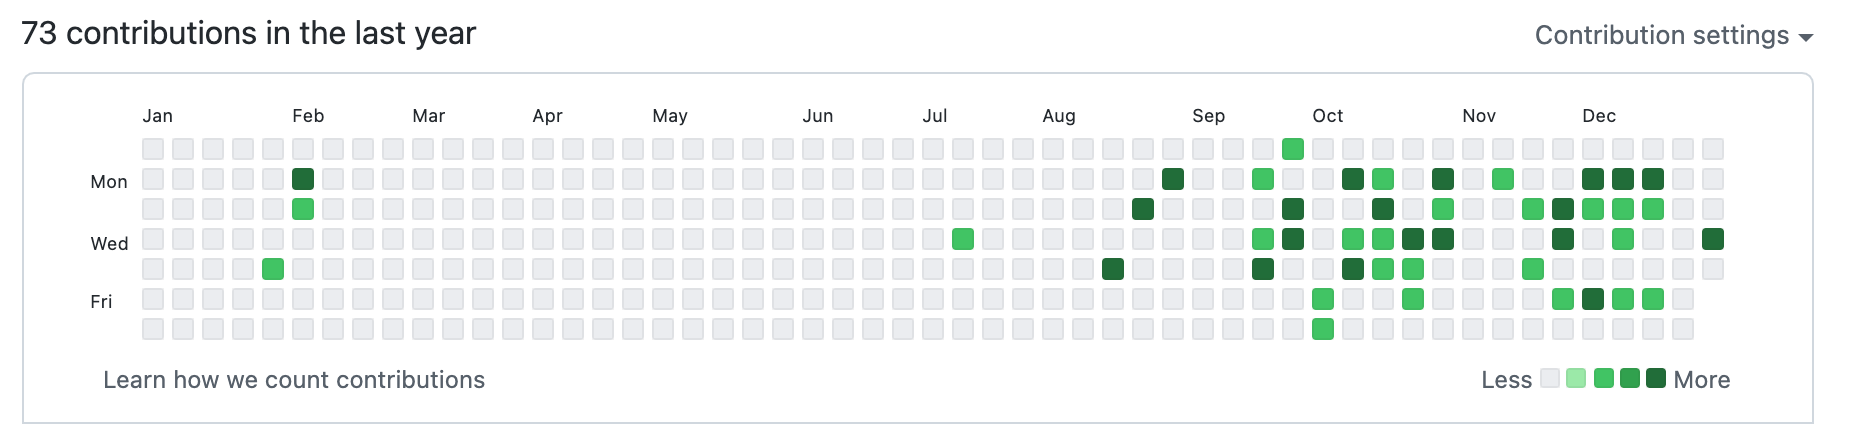This screenshot has height=448, width=1860.
Task: Click the dark green Wednesday cell in the last column
Action: 1713,239
